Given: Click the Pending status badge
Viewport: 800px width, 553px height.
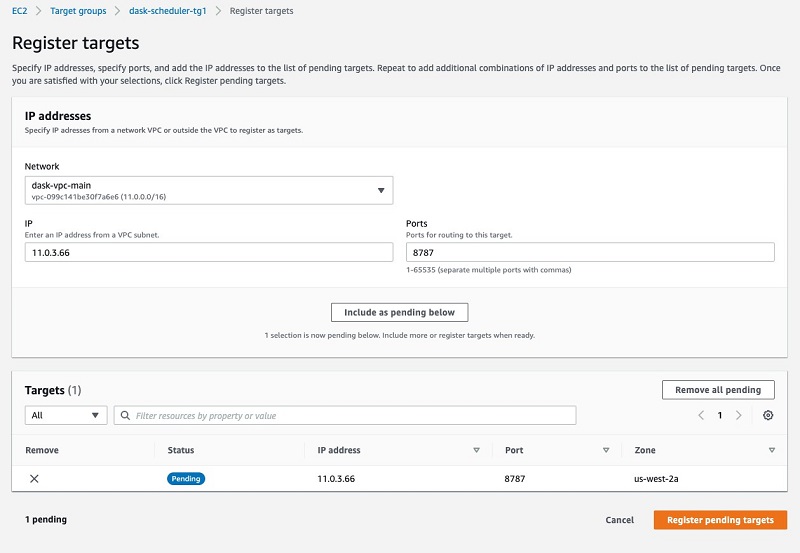Looking at the screenshot, I should pos(186,479).
